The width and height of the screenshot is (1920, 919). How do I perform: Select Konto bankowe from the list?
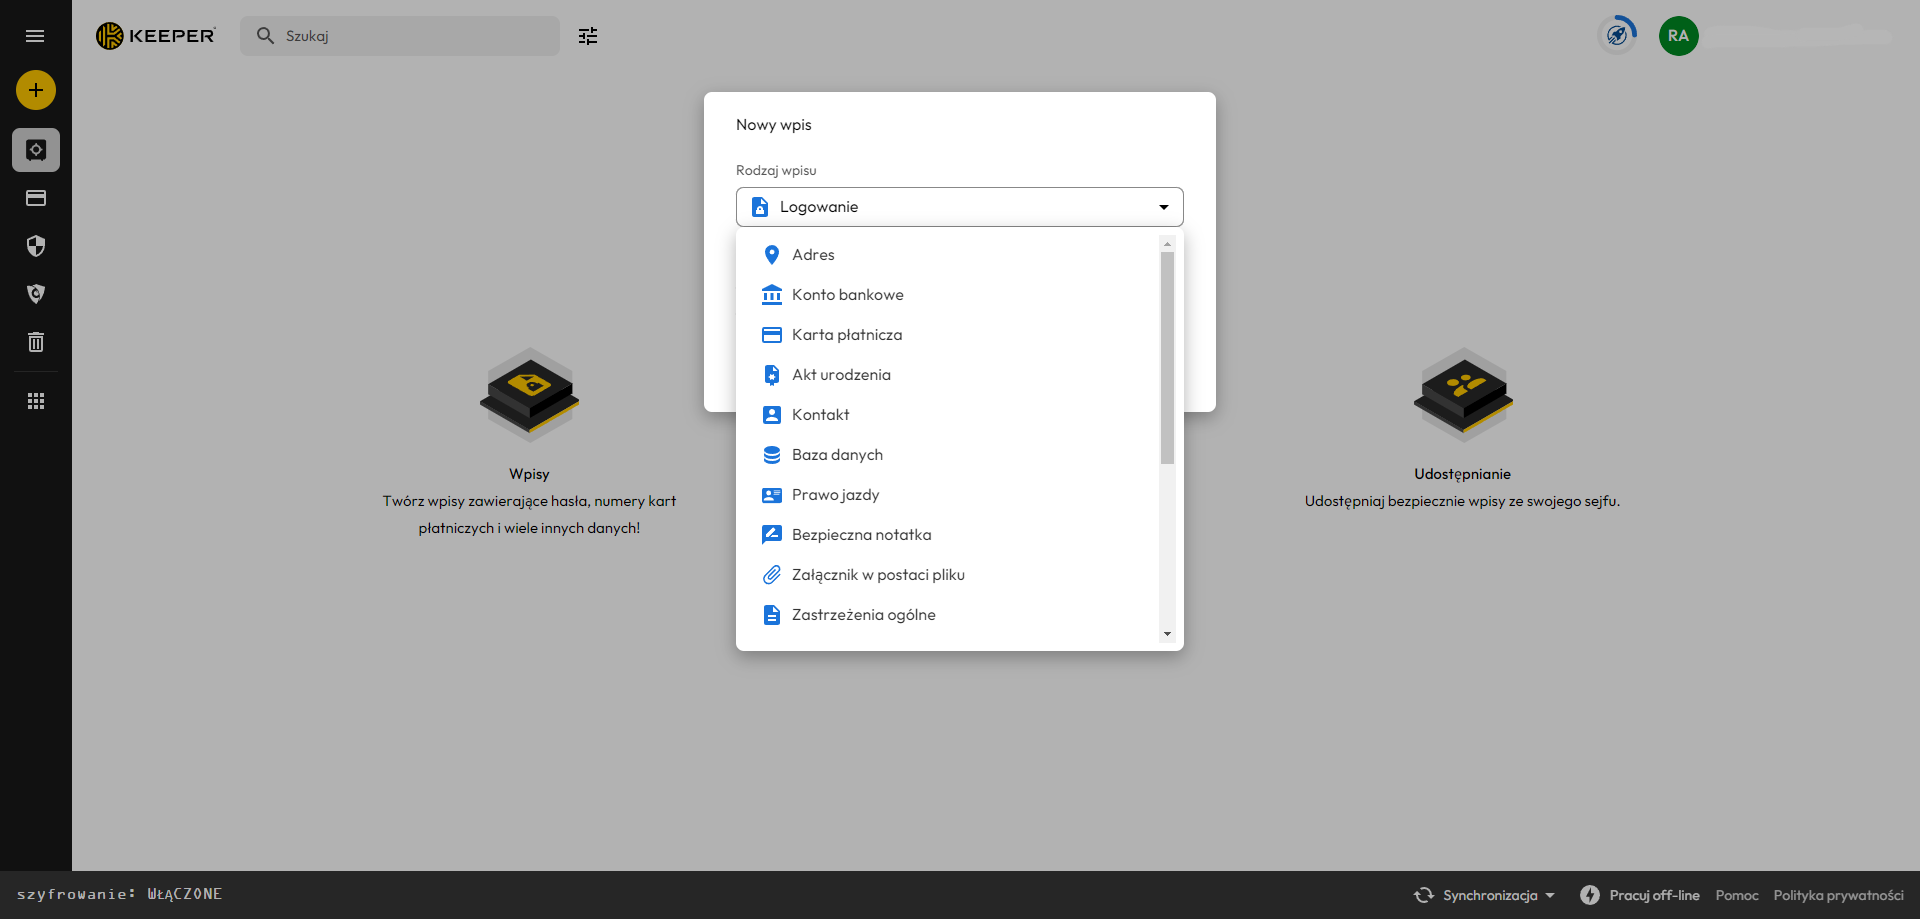(x=847, y=295)
